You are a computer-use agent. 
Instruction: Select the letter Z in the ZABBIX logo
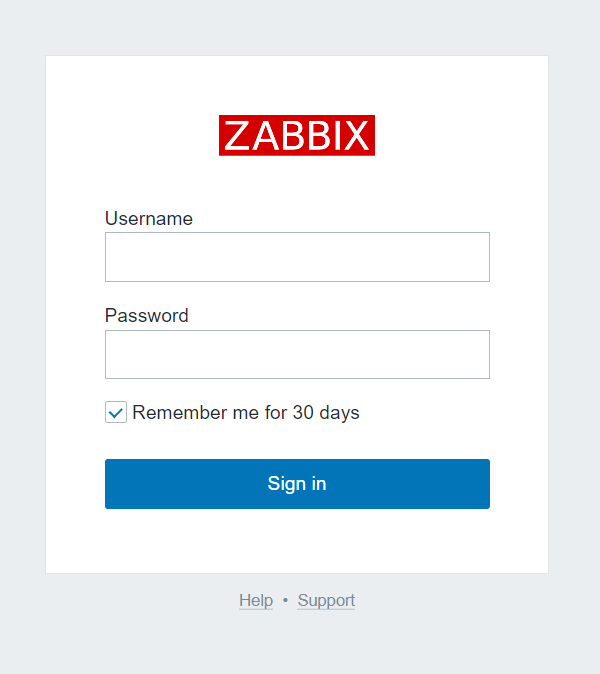pos(237,135)
